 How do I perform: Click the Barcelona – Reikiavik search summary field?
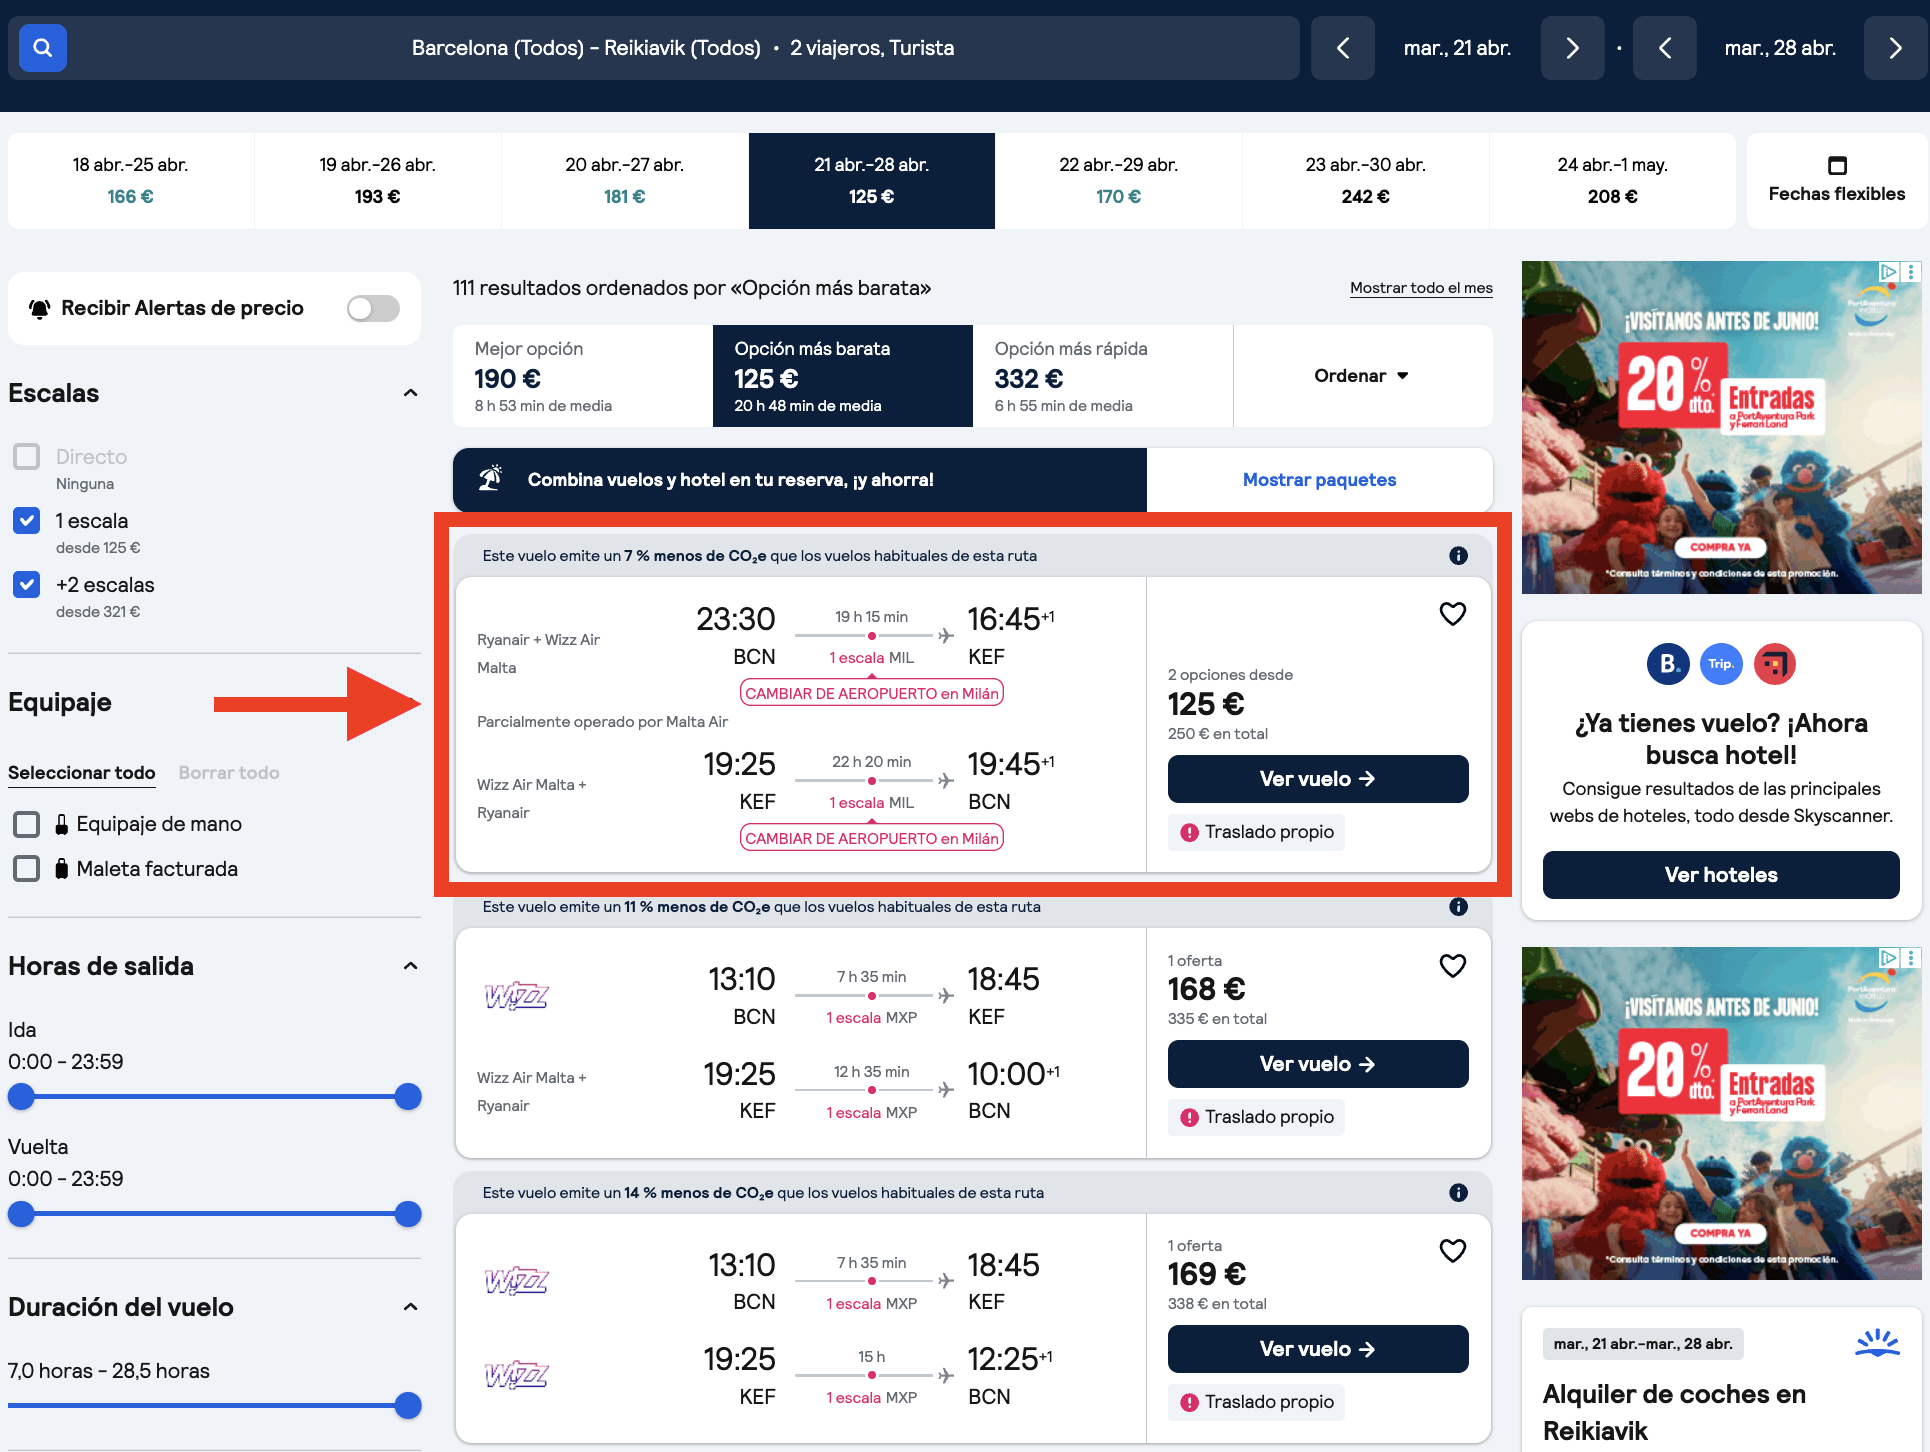683,48
